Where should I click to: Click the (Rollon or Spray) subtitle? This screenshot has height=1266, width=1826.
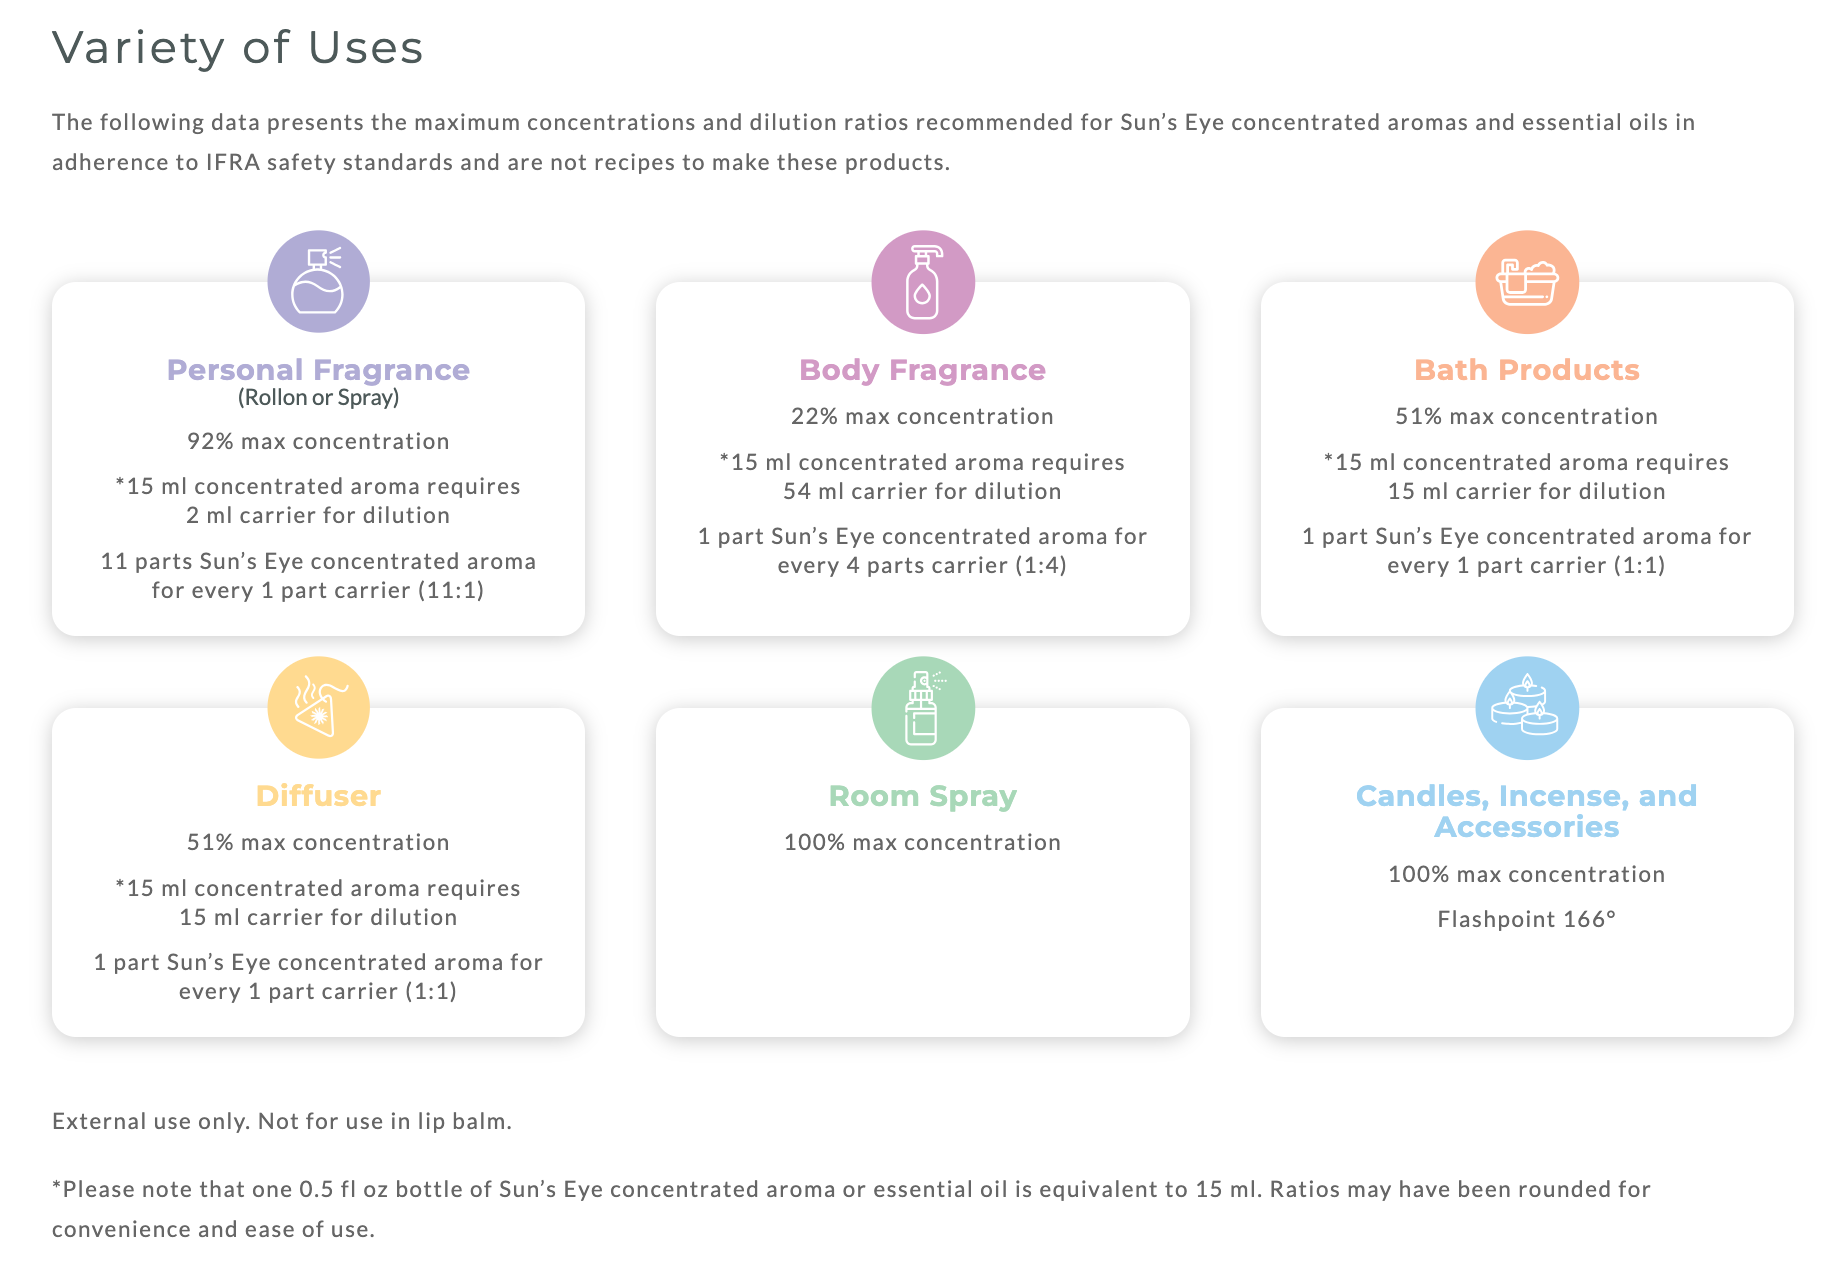318,398
